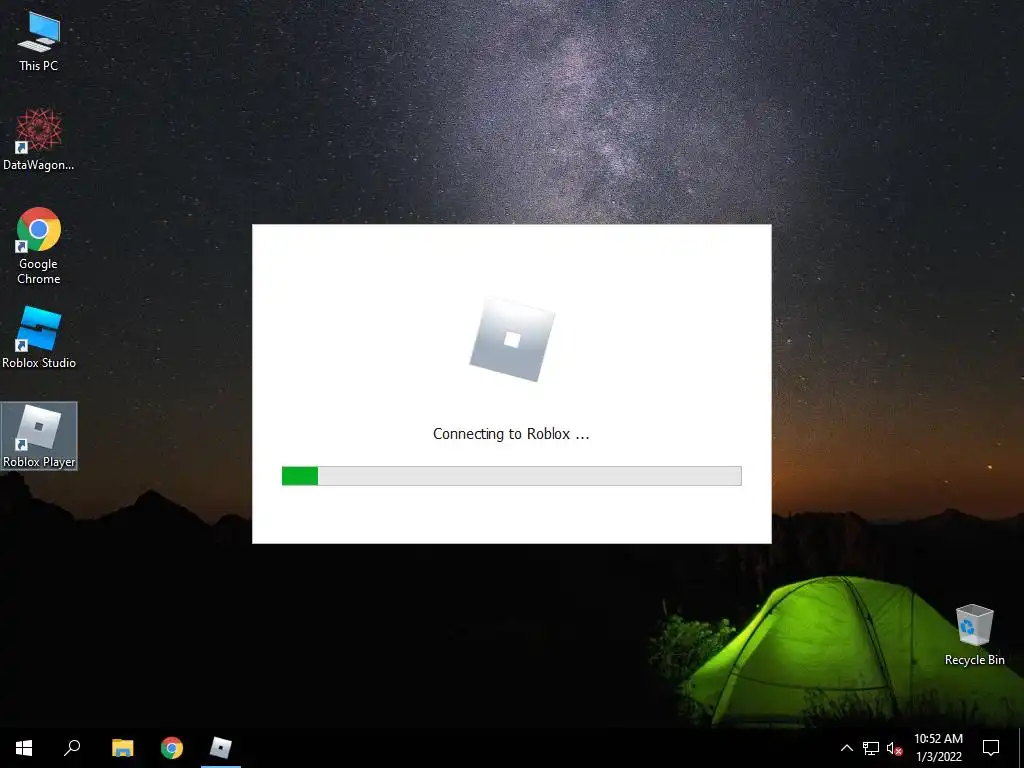Switch to Roblox in the taskbar
This screenshot has height=768, width=1024.
point(221,748)
